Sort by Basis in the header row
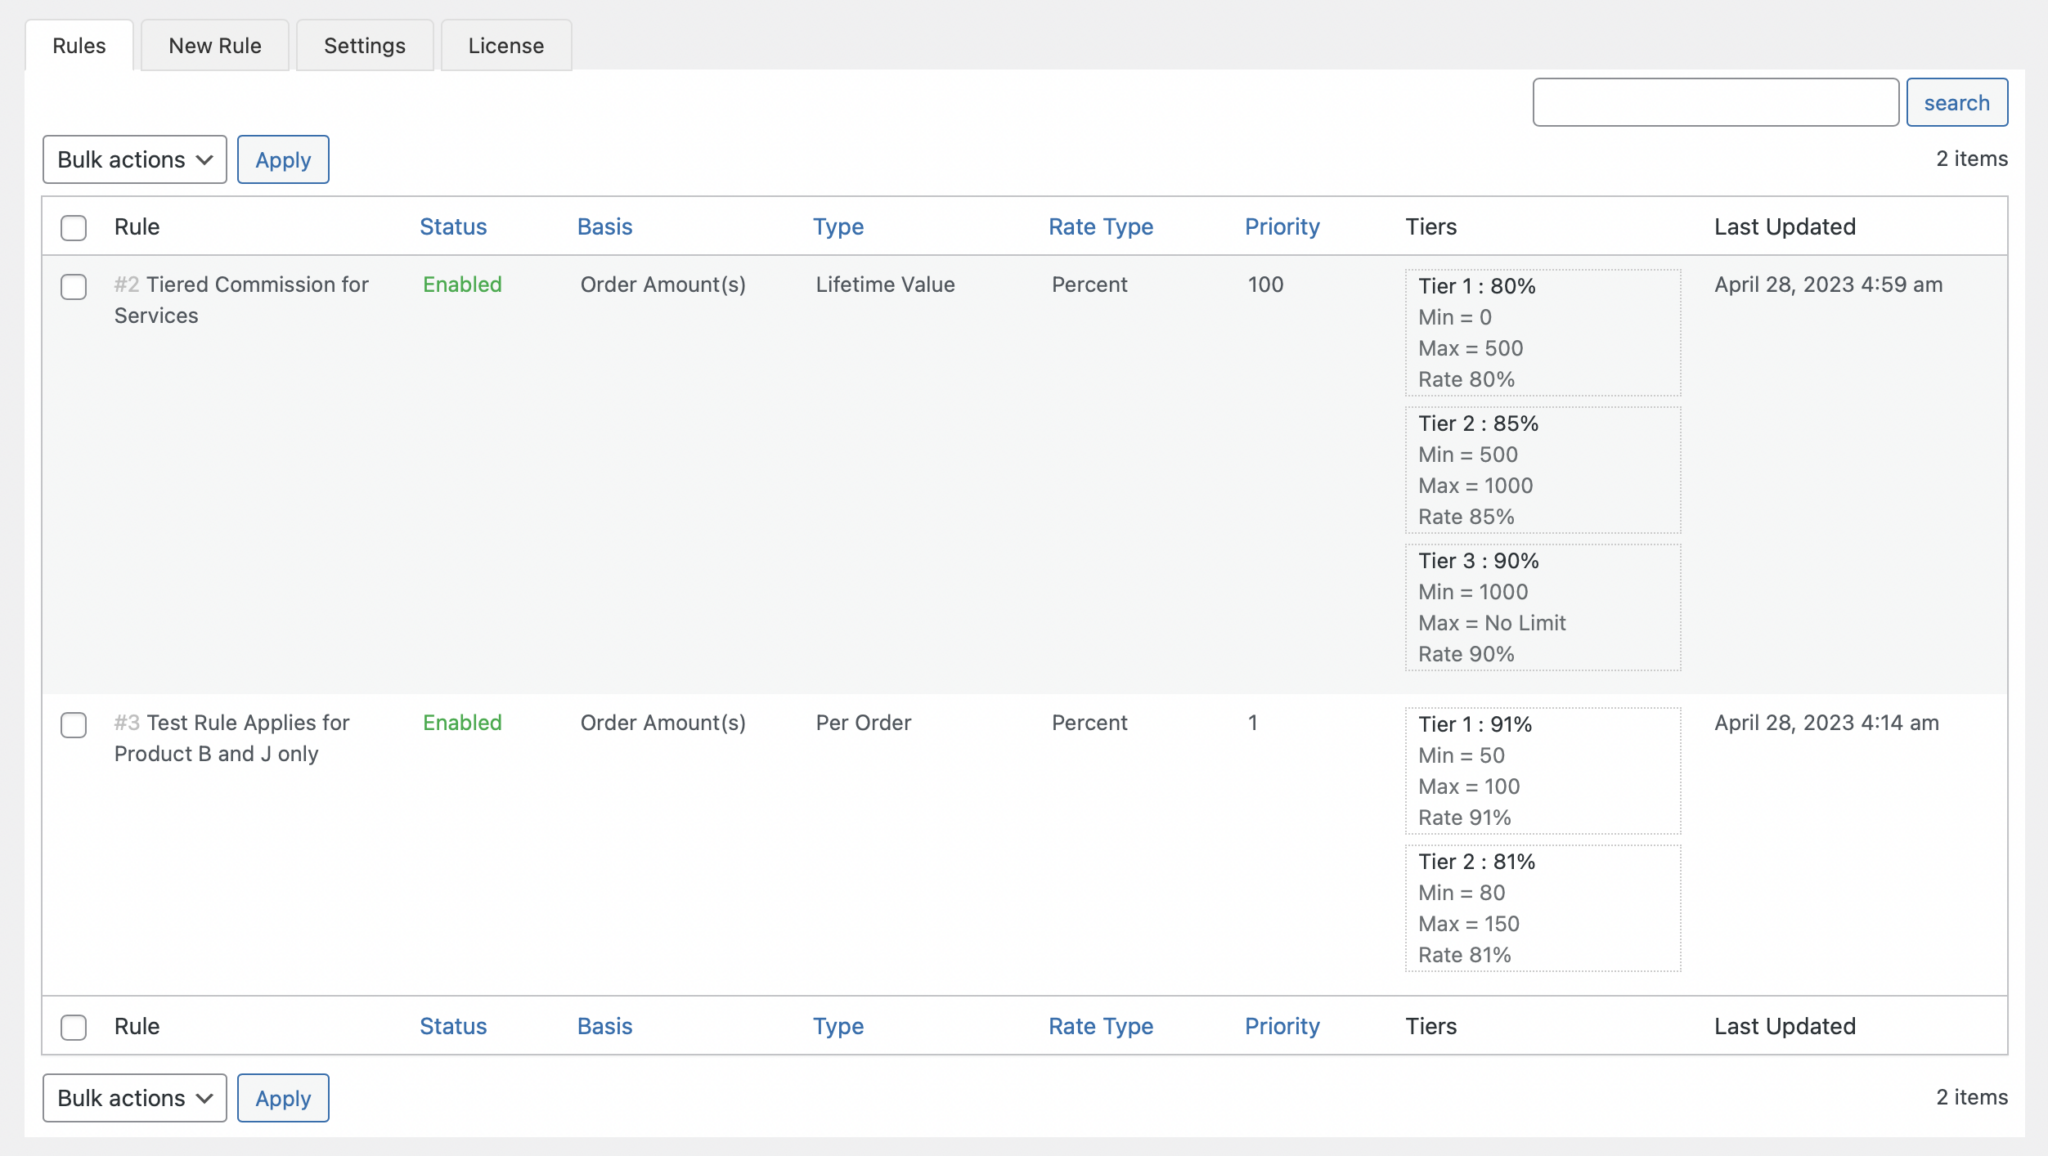 [604, 227]
